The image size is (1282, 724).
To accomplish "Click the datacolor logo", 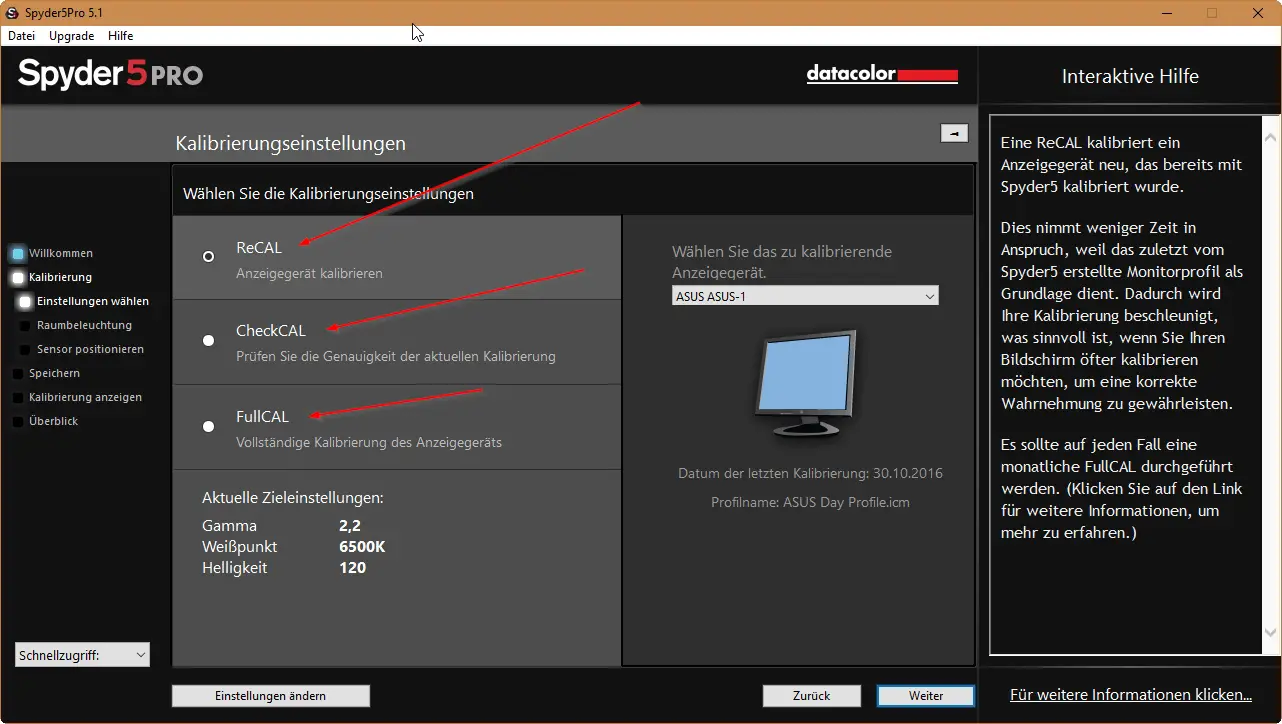I will (882, 75).
